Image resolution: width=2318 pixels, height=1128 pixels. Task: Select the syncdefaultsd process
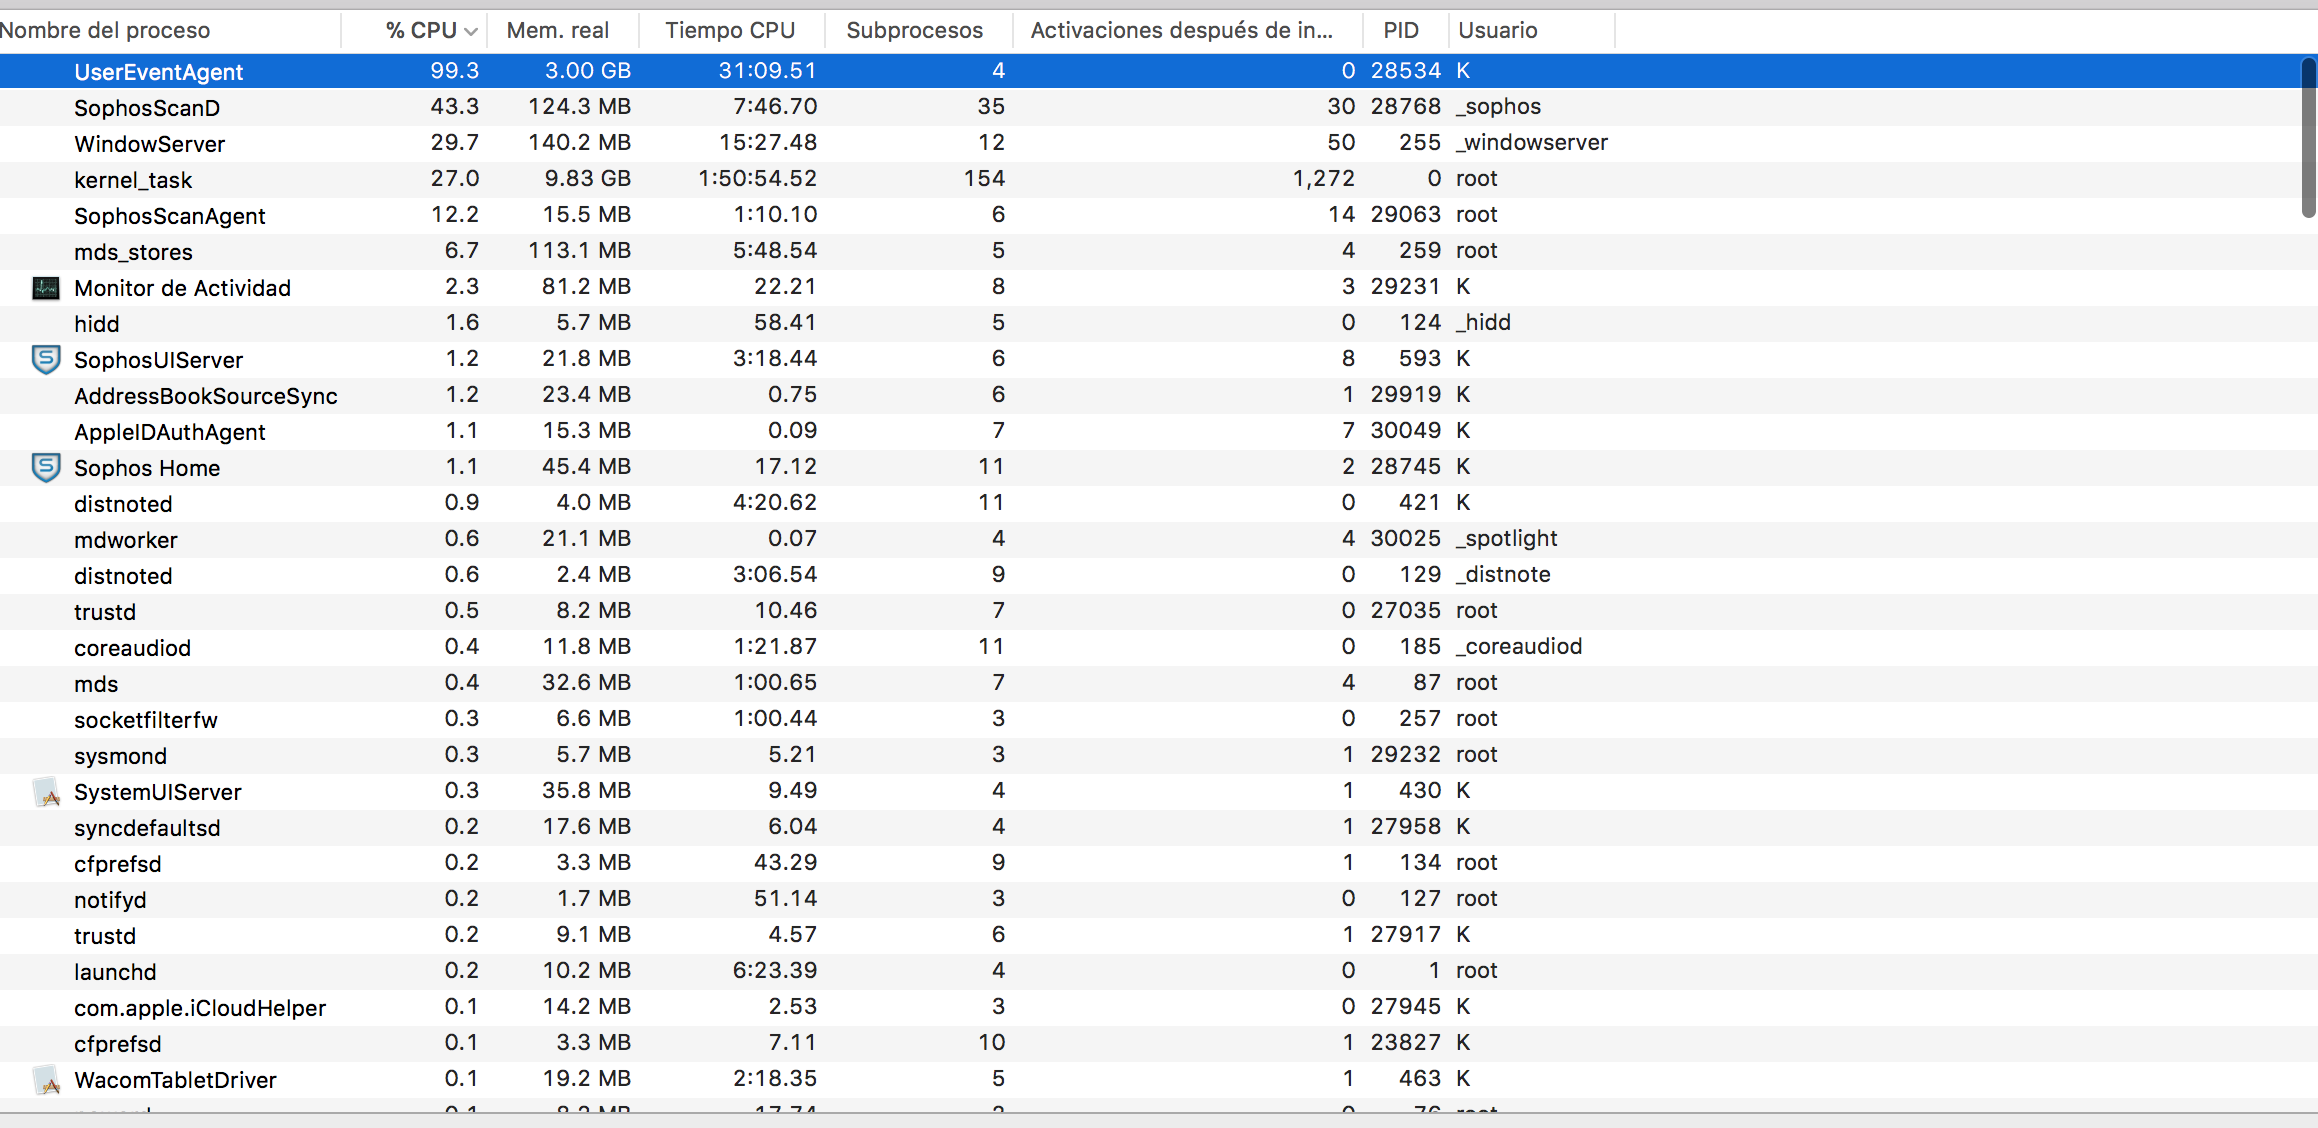click(147, 828)
